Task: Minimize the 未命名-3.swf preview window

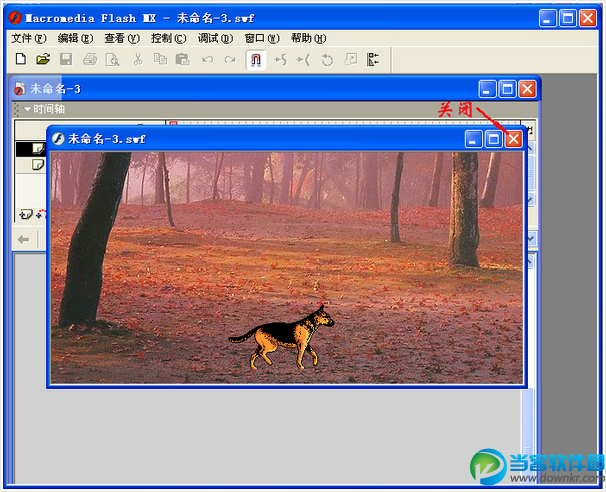Action: point(473,139)
